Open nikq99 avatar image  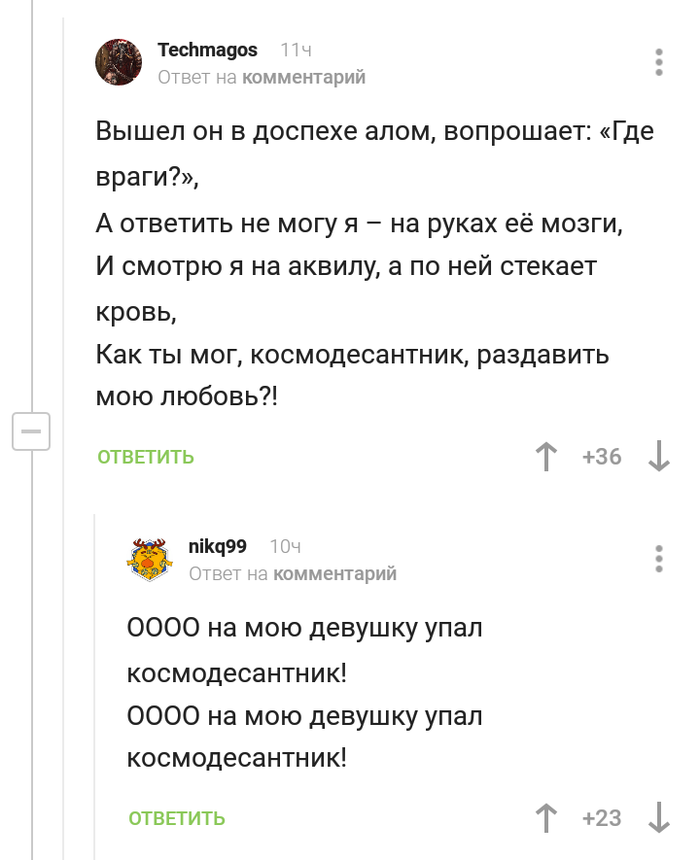click(150, 559)
